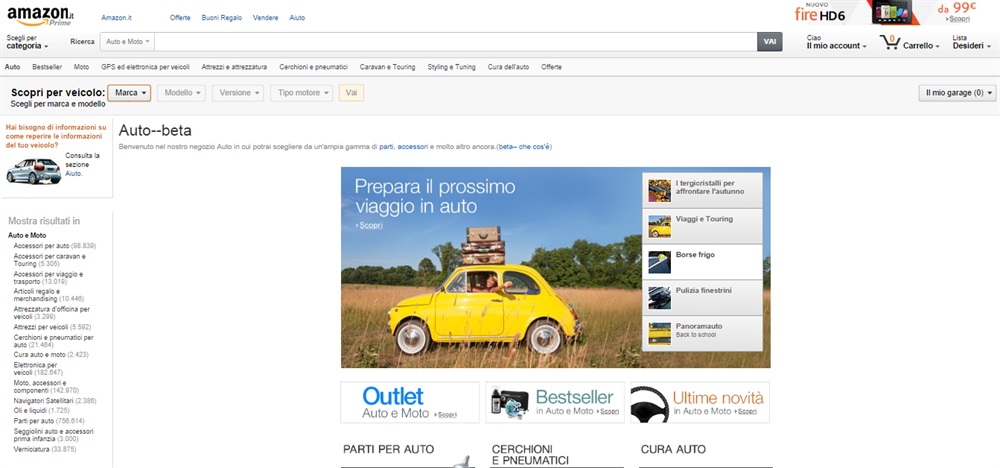Image resolution: width=1000 pixels, height=468 pixels.
Task: Select Borse frigo banner item
Action: (702, 261)
